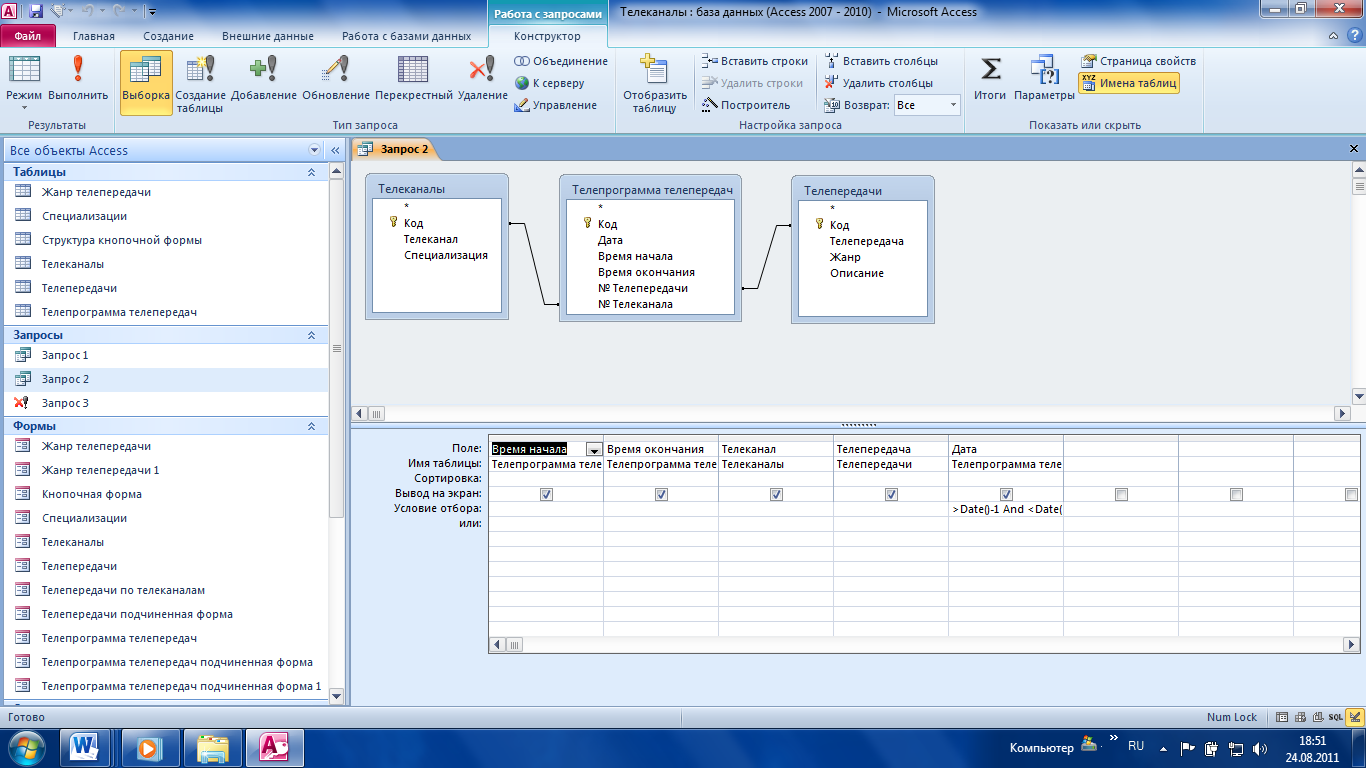Open the Время начала field dropdown
Viewport: 1366px width, 768px height.
coord(594,449)
